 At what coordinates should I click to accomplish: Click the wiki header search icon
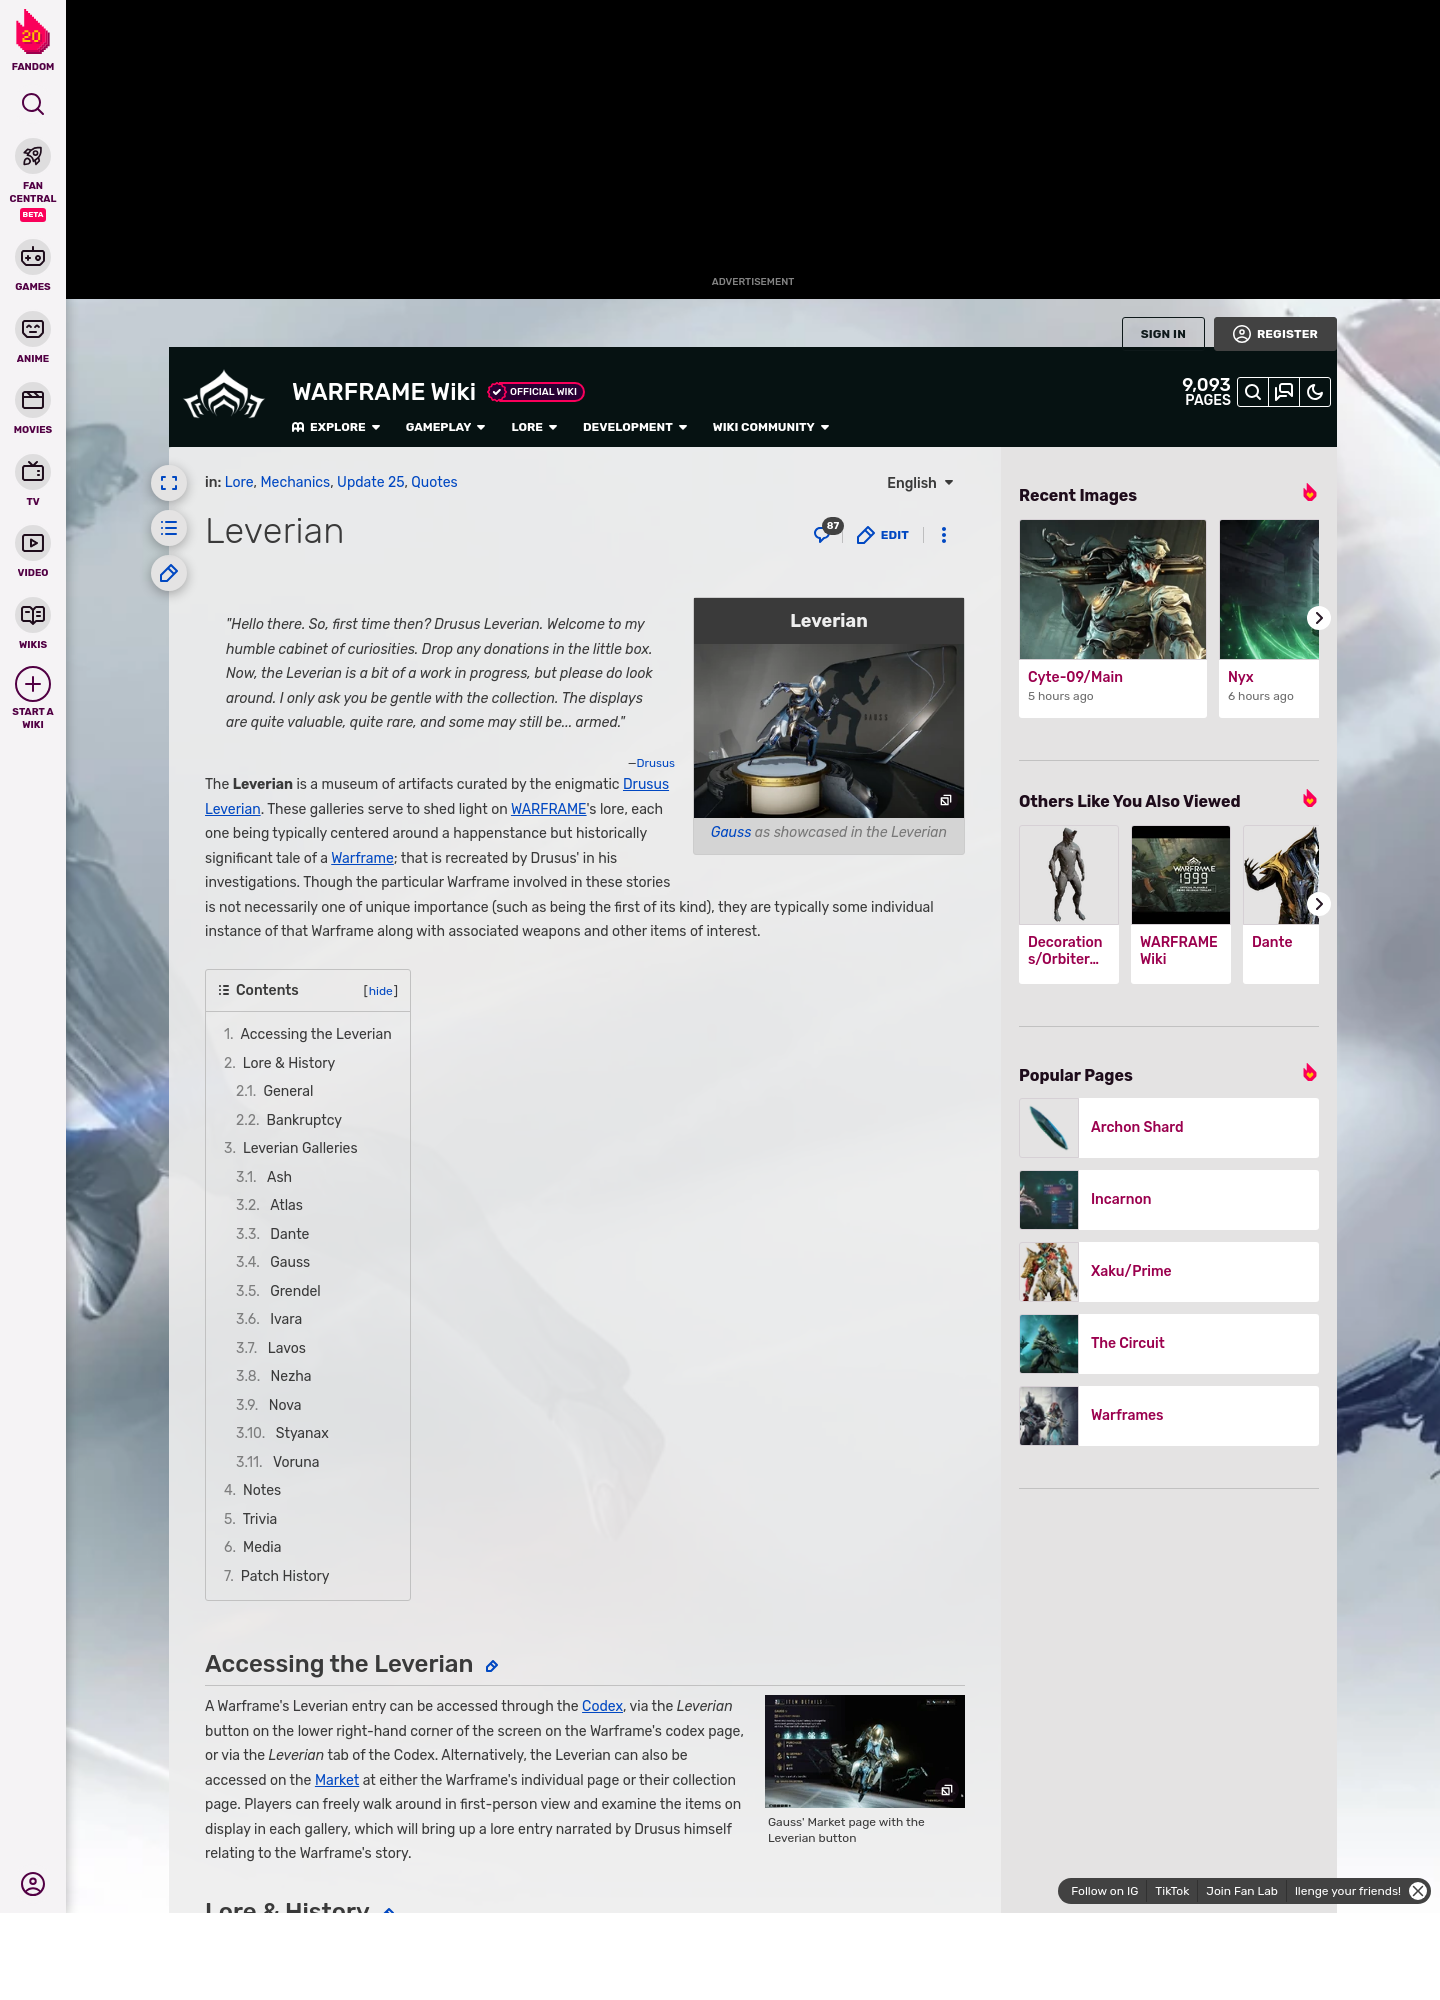pyautogui.click(x=1253, y=392)
